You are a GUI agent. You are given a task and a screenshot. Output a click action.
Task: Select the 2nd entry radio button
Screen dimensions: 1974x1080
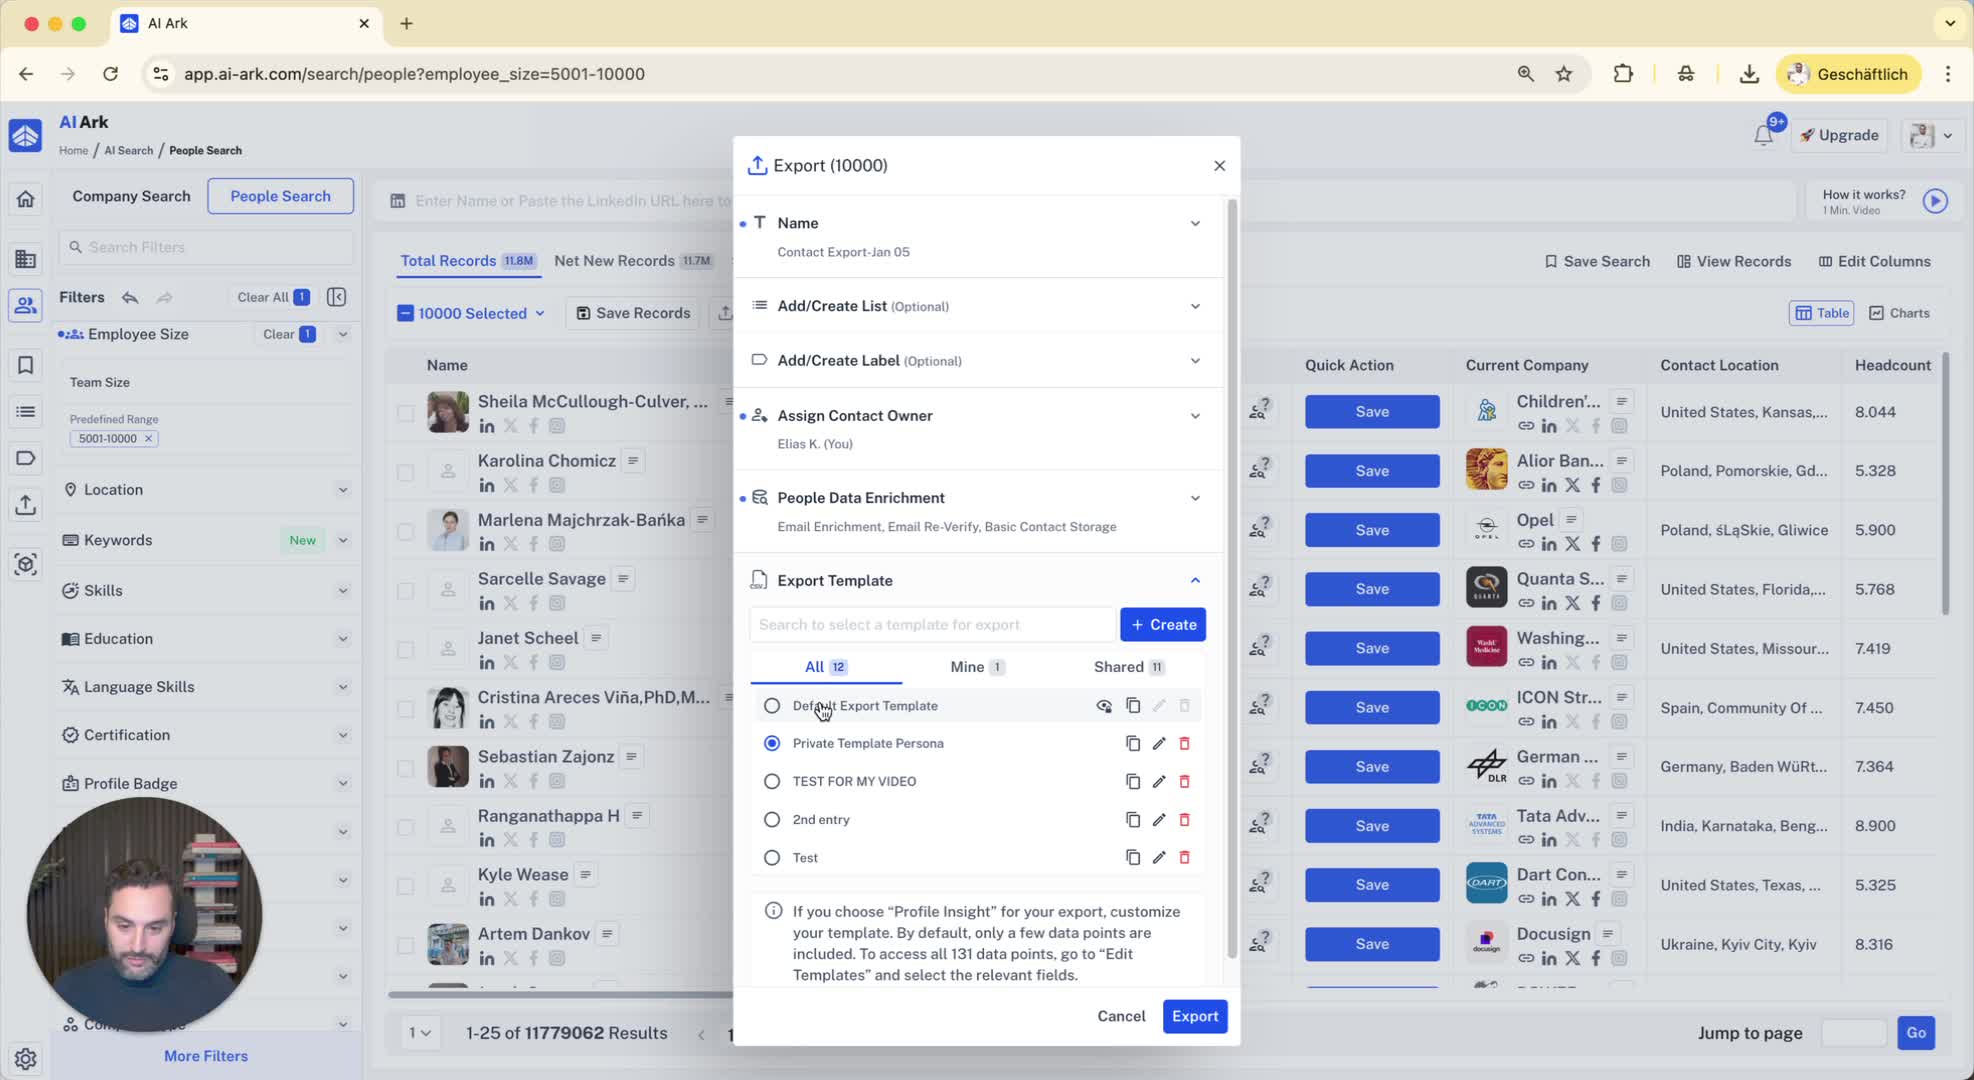771,819
